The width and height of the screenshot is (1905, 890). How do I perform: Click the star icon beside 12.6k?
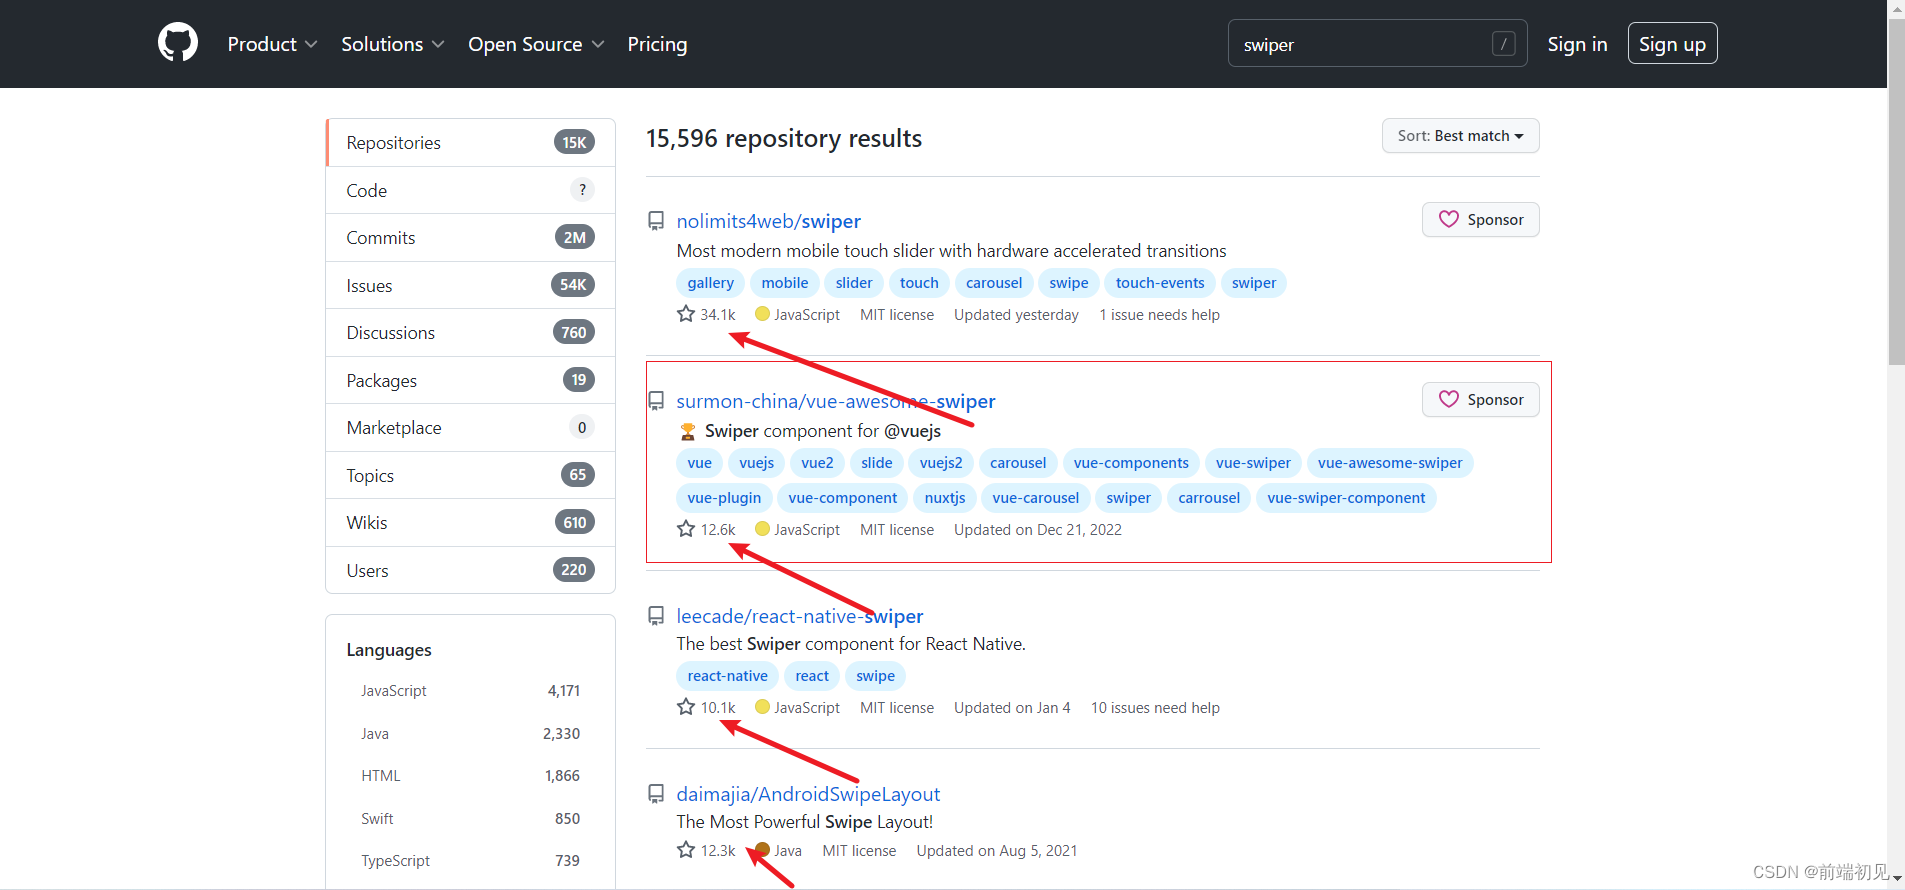coord(686,529)
